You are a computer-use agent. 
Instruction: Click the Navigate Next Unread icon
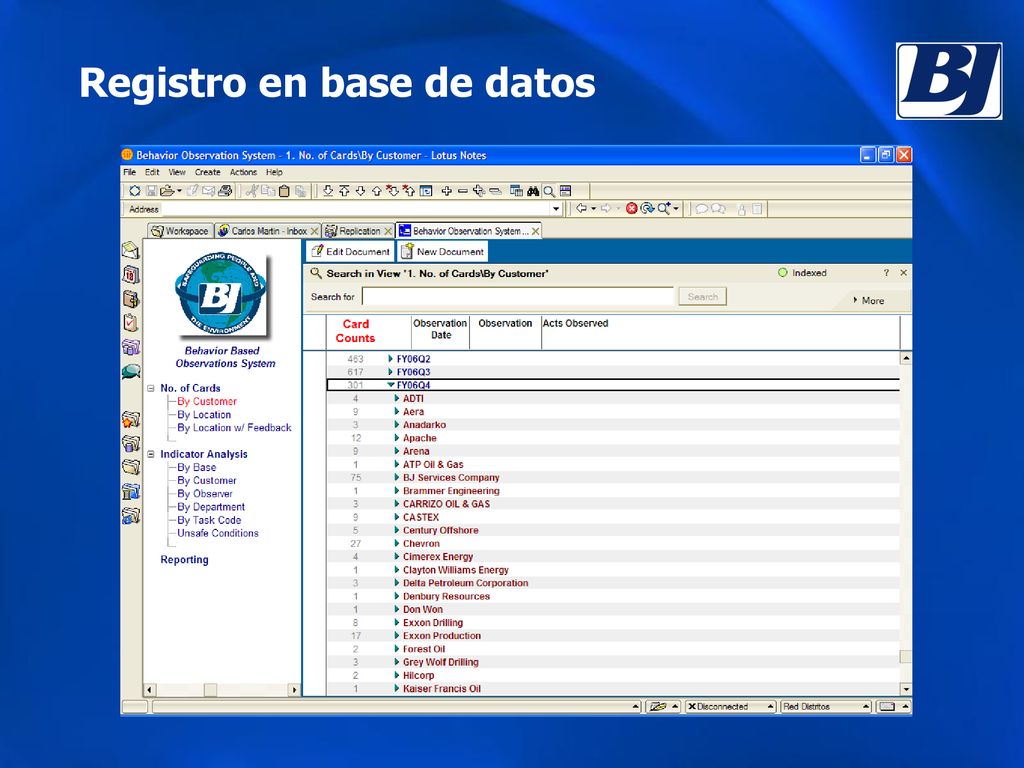click(x=392, y=191)
